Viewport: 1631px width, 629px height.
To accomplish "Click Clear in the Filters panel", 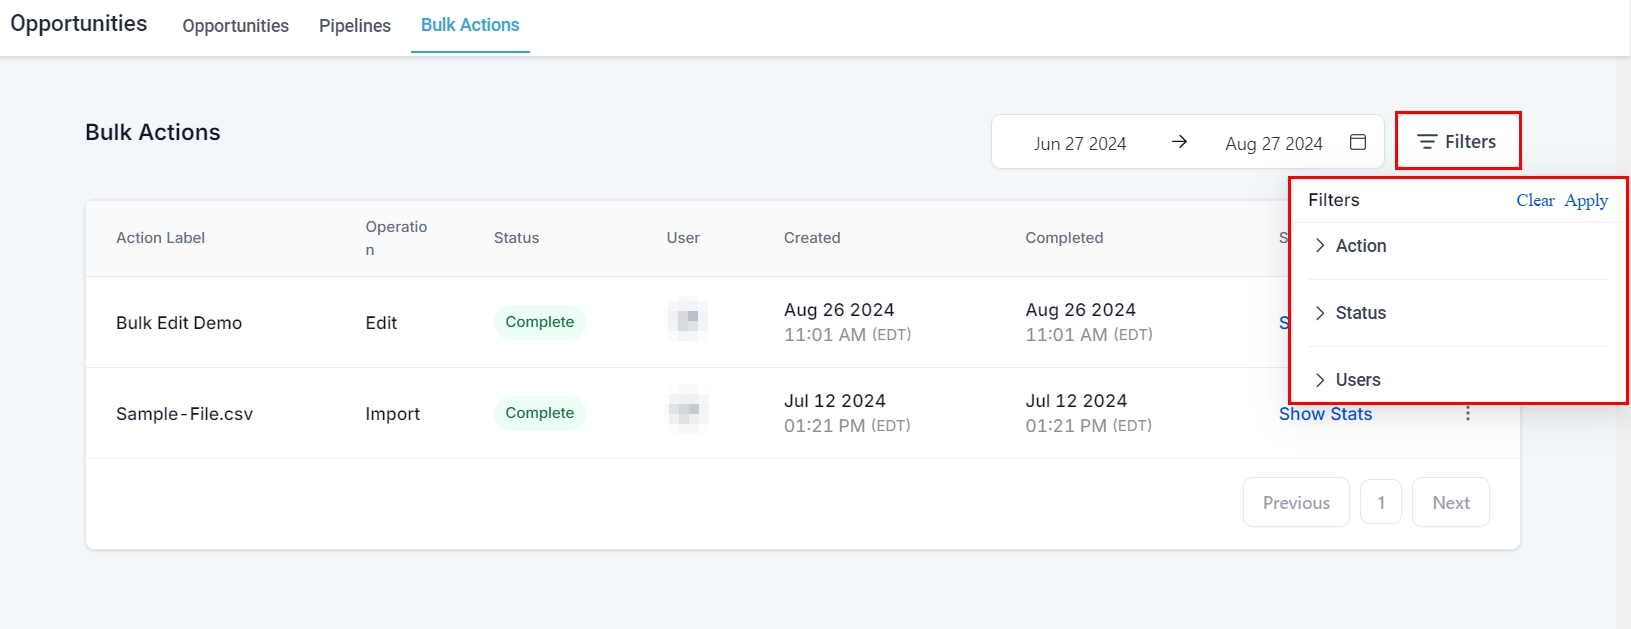I will tap(1535, 200).
